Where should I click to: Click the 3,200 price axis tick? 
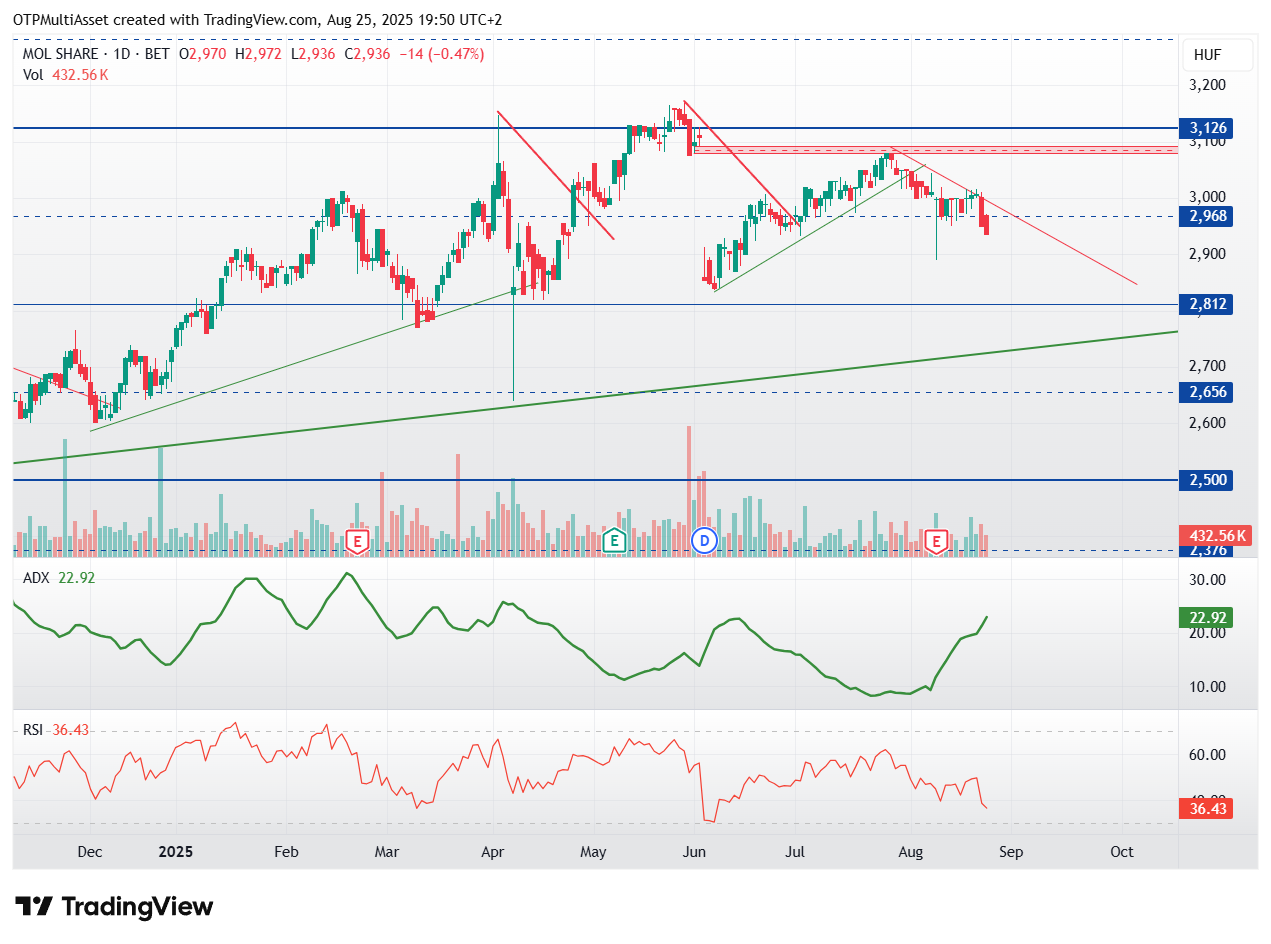(1205, 85)
